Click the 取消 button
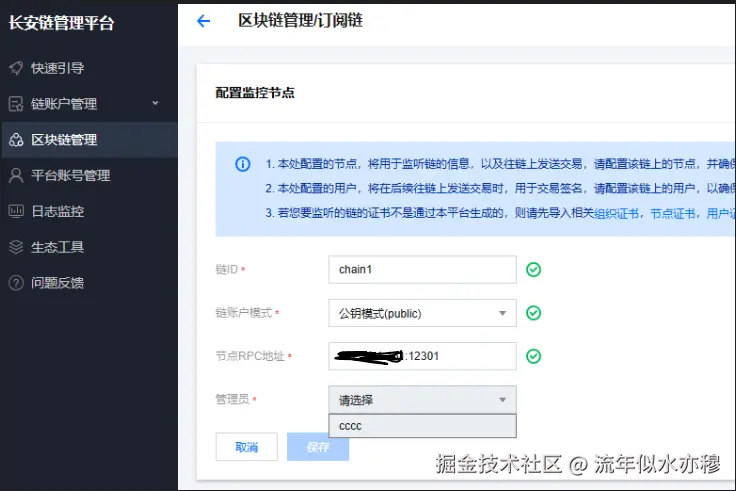 246,447
